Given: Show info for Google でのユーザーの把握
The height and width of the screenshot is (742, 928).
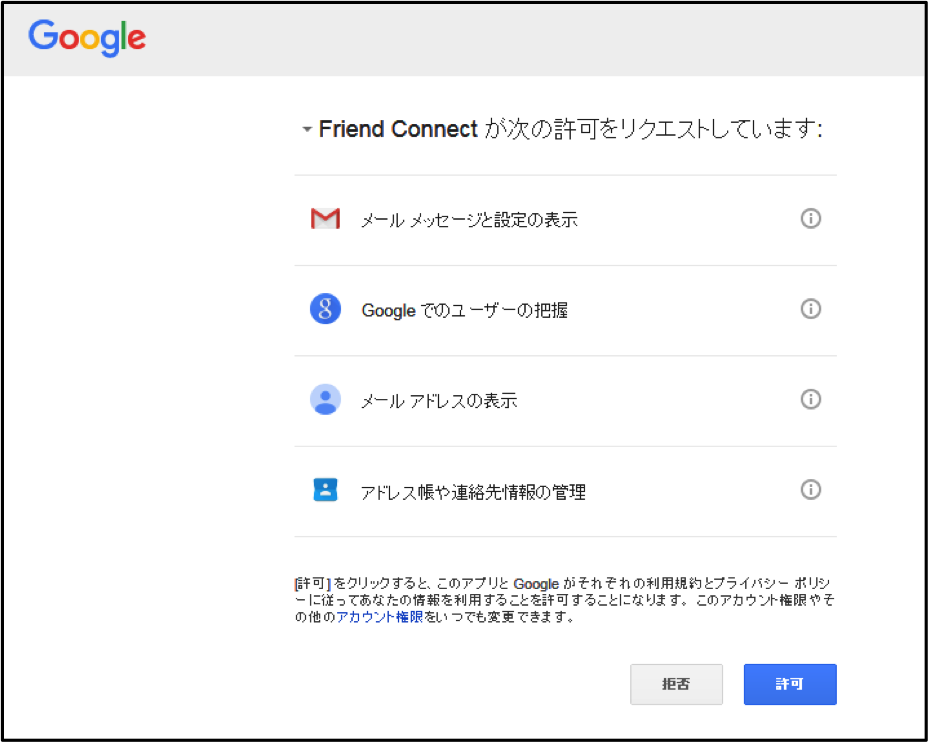Looking at the screenshot, I should 810,309.
